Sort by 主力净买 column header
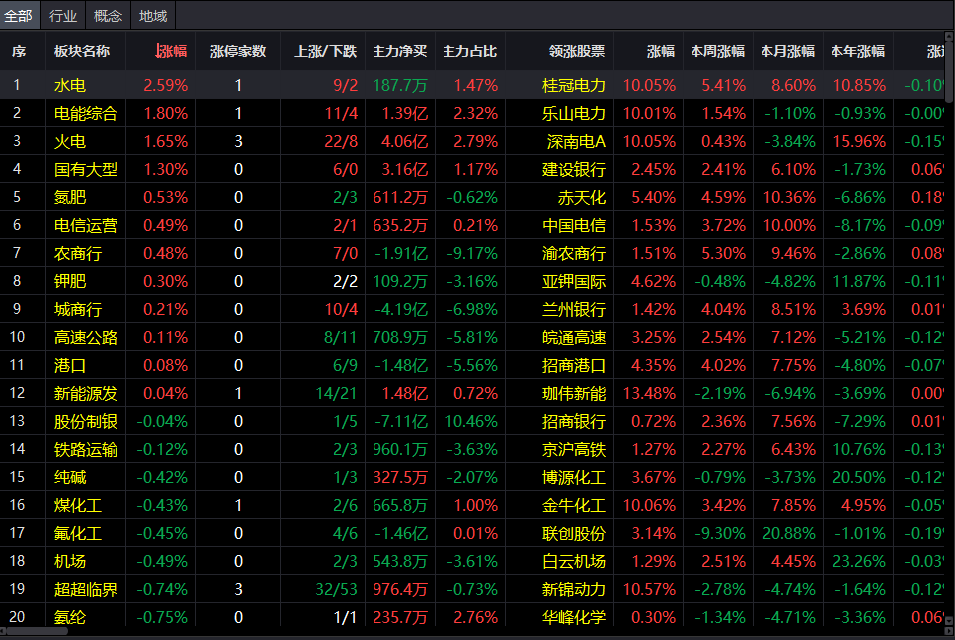955x640 pixels. tap(400, 51)
